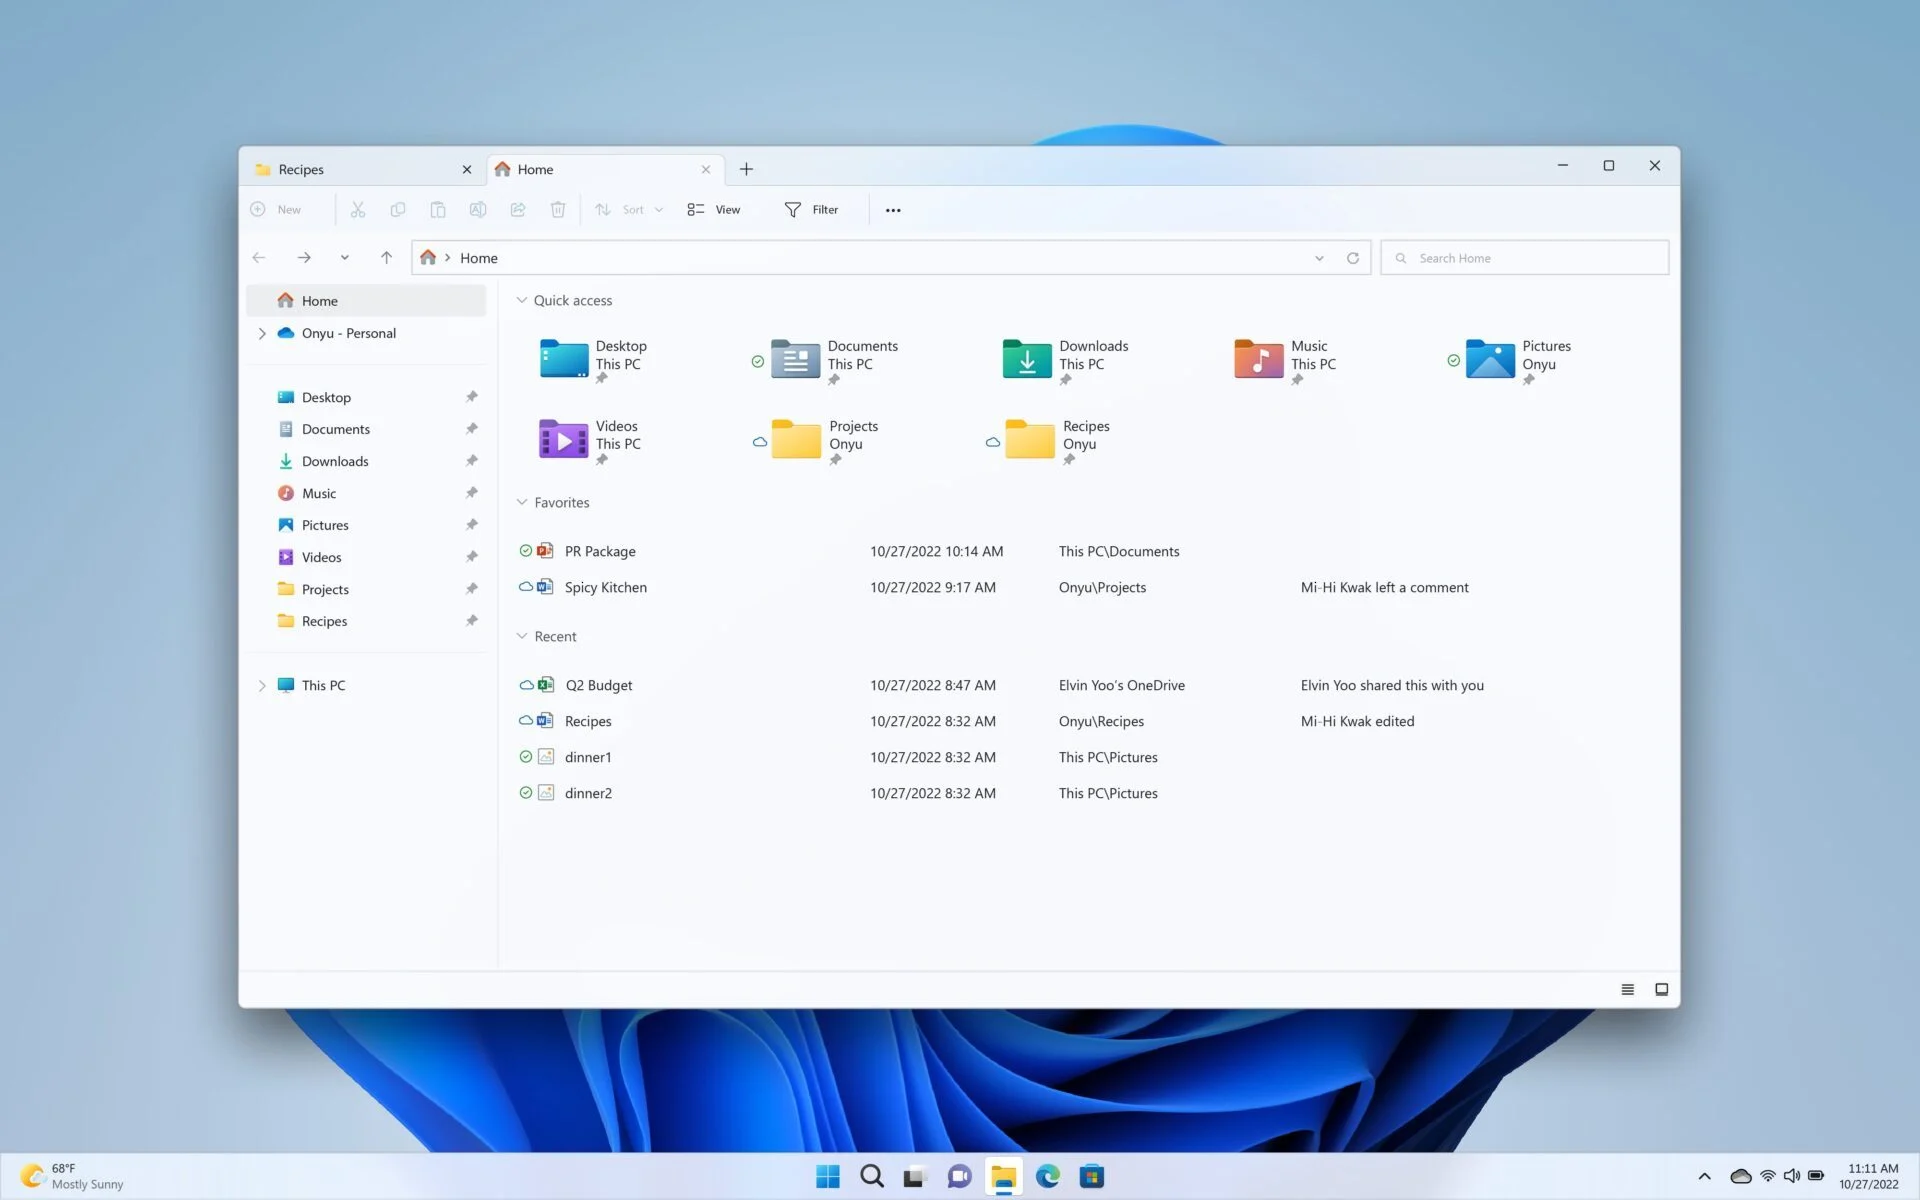Collapse the Recent section
Screen dimensions: 1920x1200
pos(523,636)
